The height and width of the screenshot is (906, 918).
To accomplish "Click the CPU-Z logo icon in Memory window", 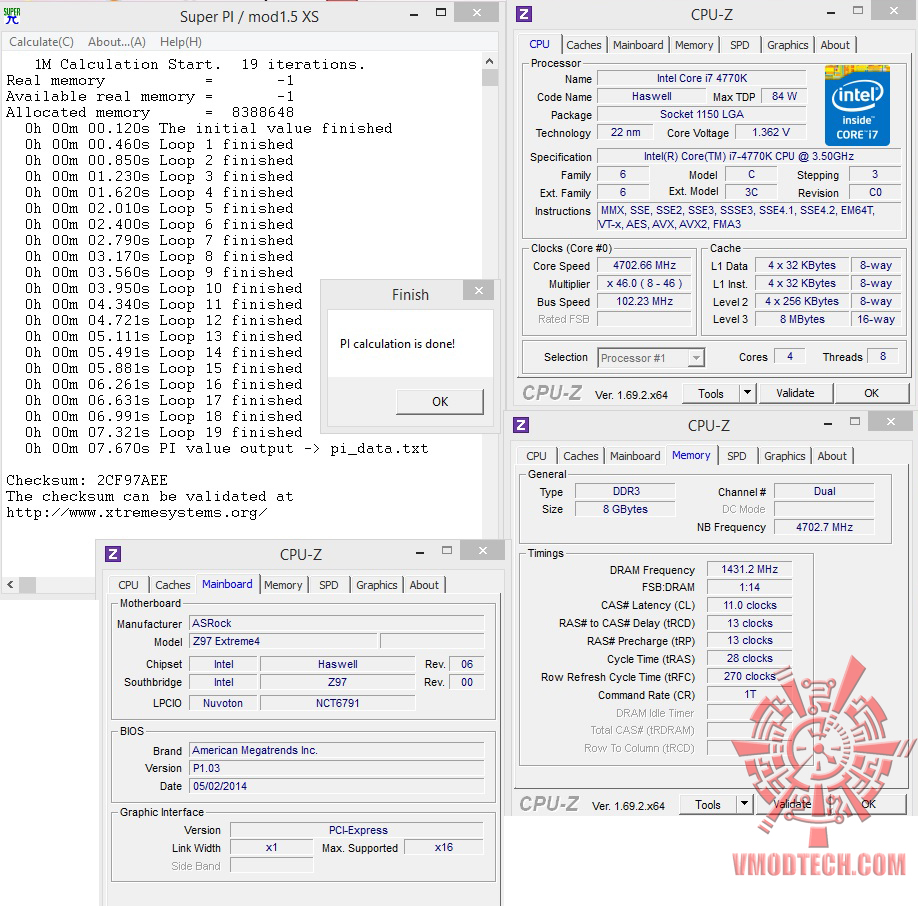I will click(520, 425).
